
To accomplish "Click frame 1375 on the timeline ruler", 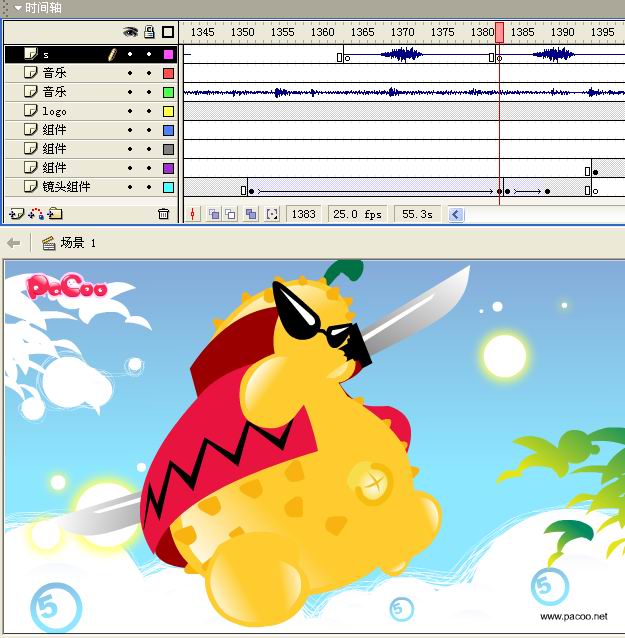I will [442, 32].
